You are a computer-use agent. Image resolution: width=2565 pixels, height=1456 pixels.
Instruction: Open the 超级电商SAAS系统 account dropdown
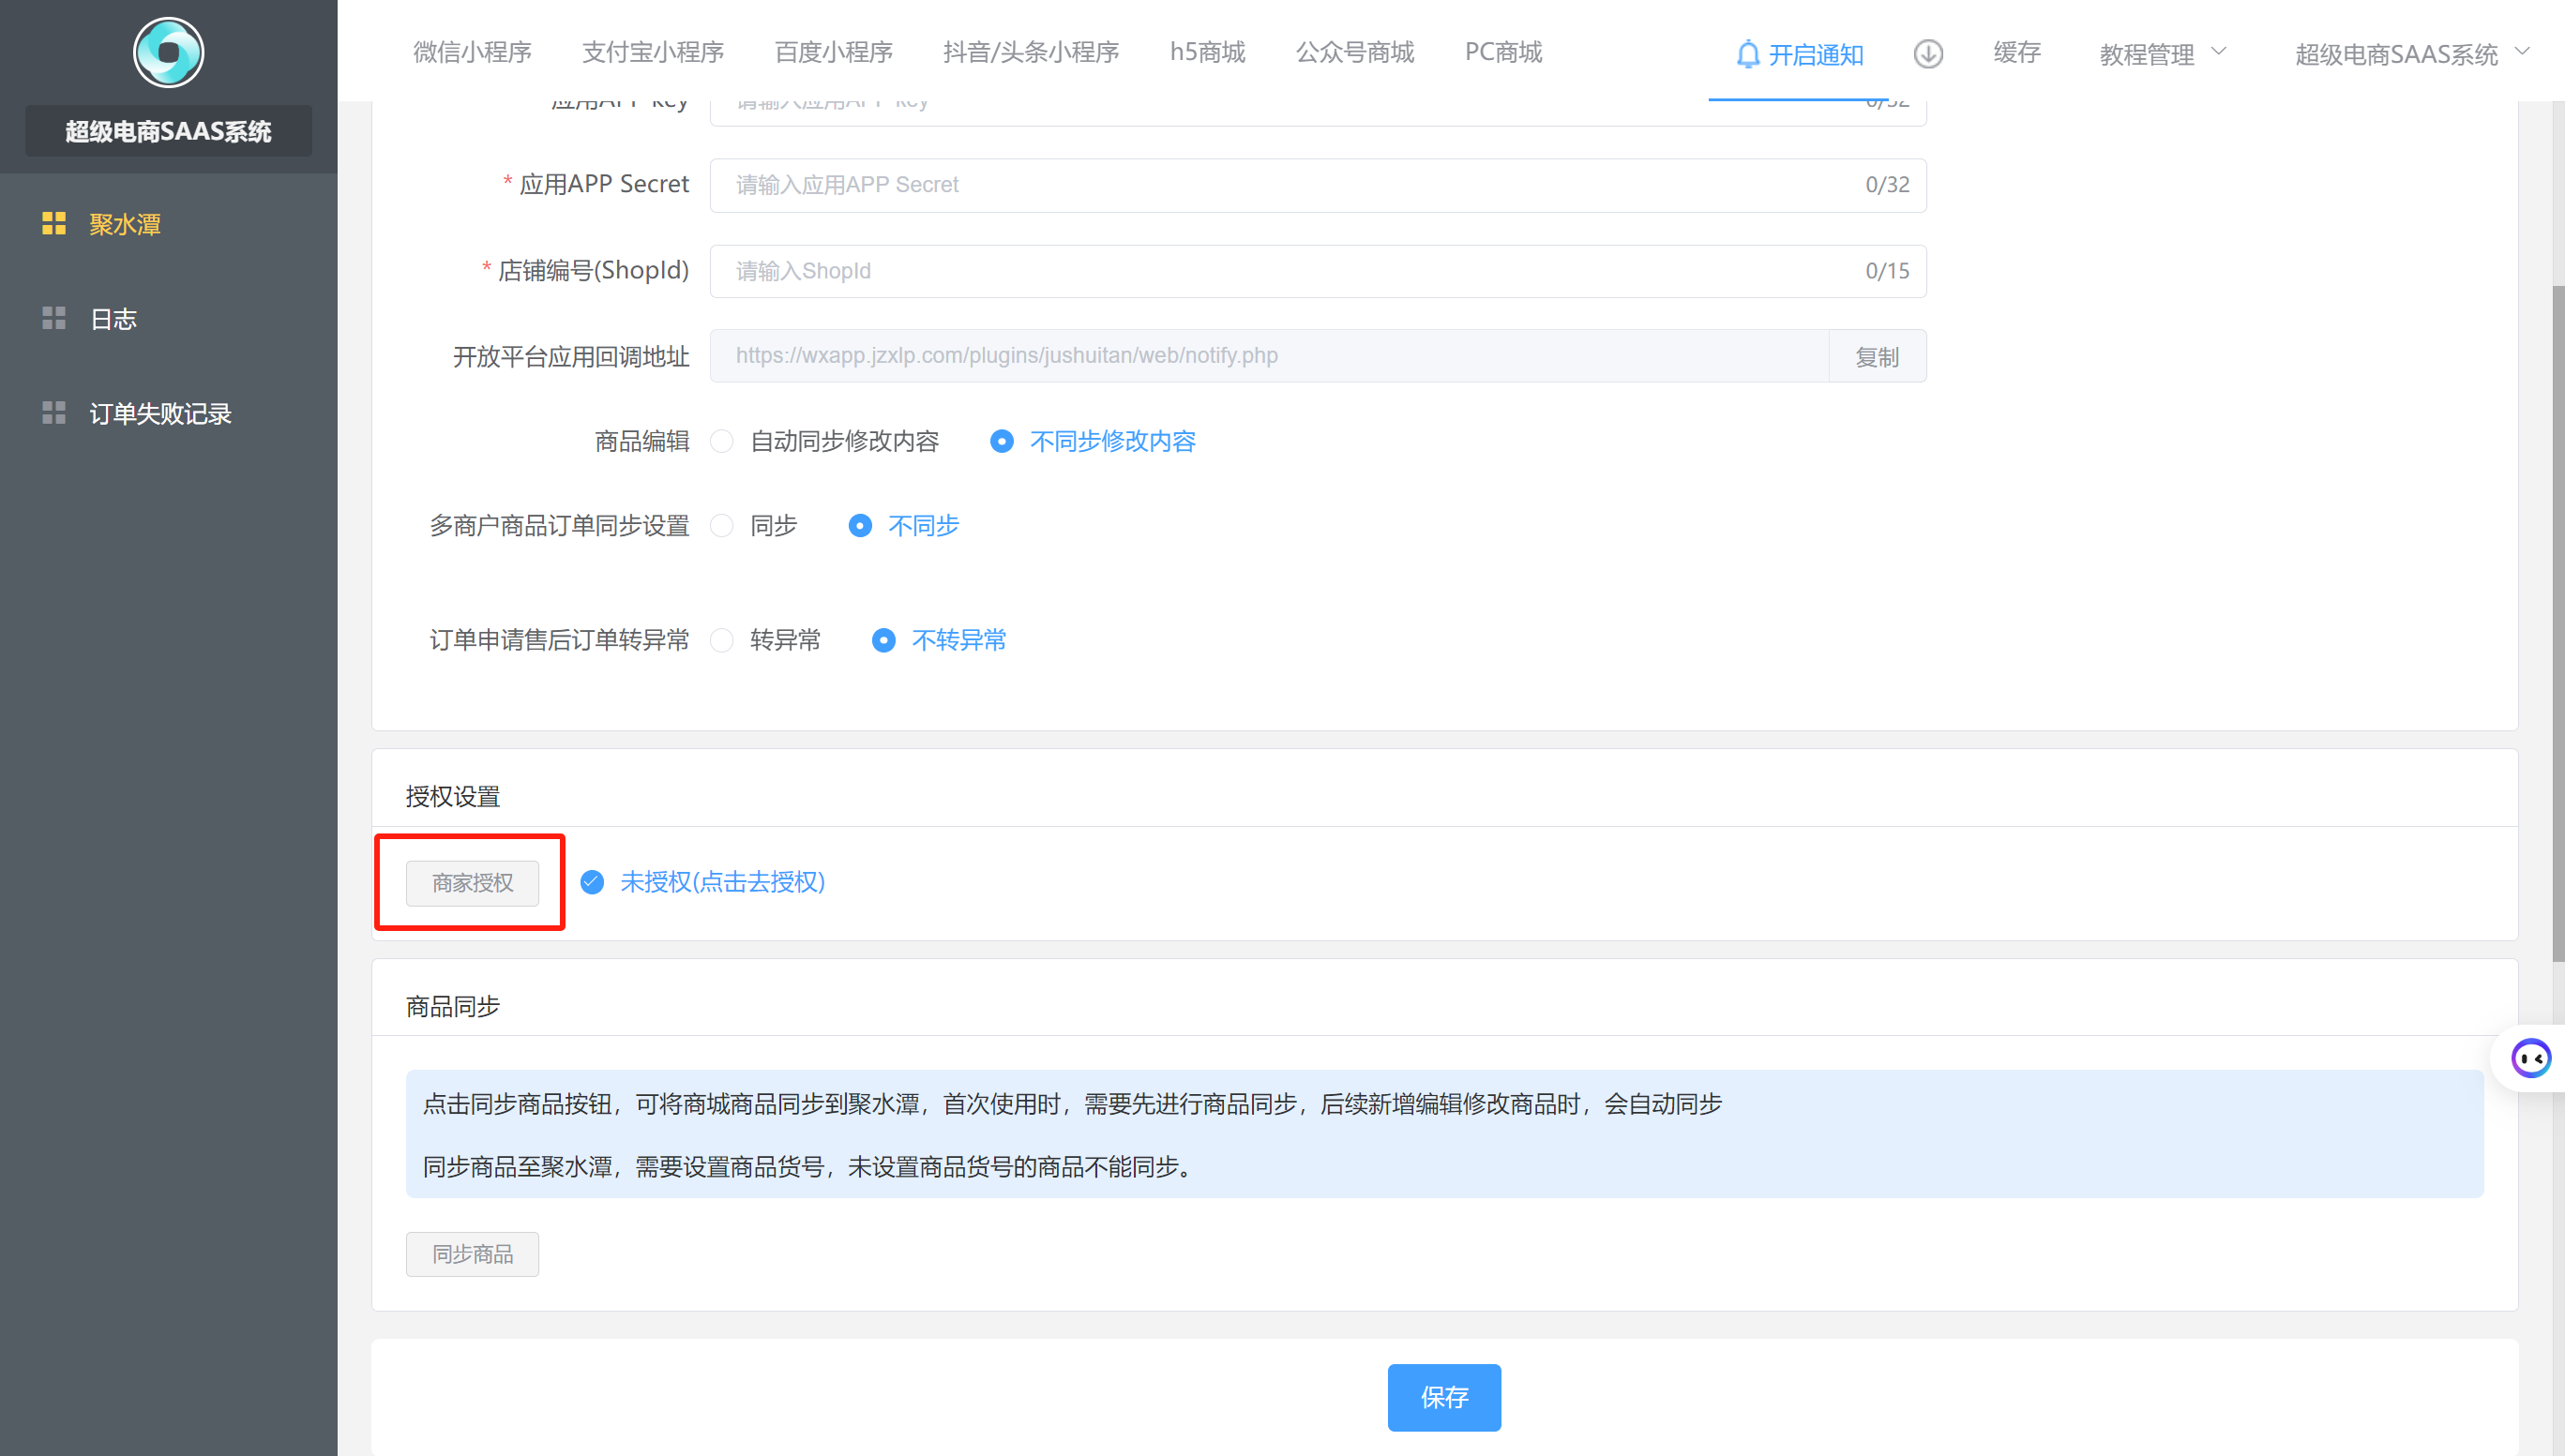(2410, 54)
